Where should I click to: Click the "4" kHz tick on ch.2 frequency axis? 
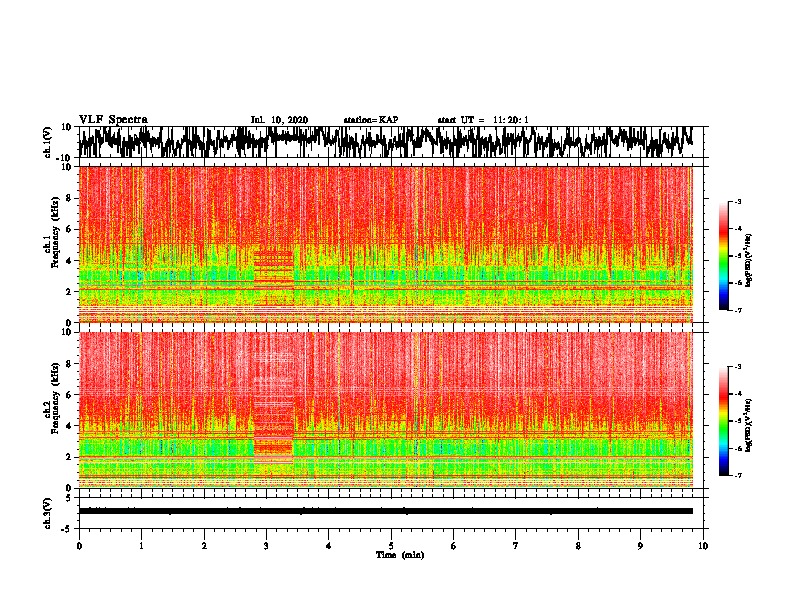69,426
